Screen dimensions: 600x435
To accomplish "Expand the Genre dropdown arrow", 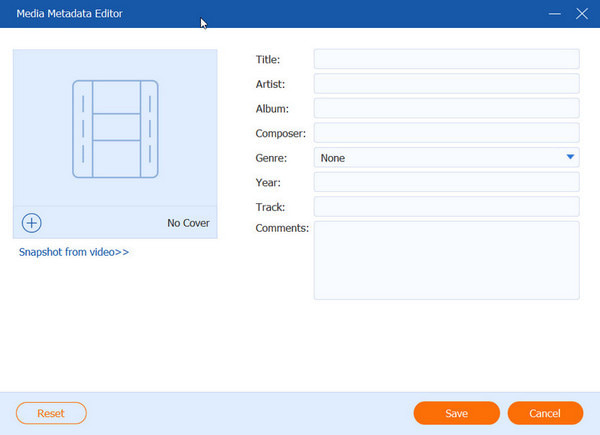I will (570, 157).
